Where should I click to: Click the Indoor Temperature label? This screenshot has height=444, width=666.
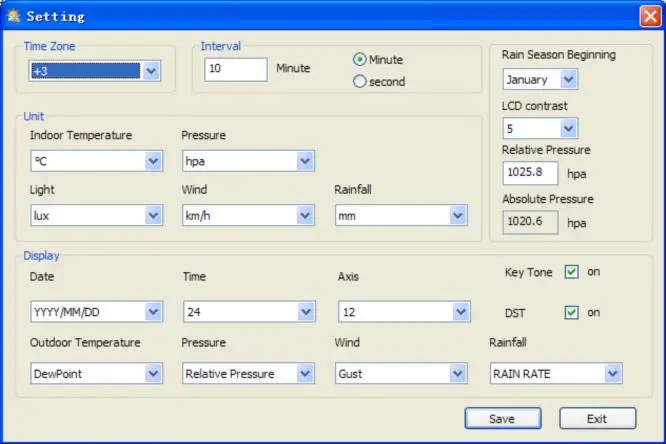pyautogui.click(x=81, y=135)
